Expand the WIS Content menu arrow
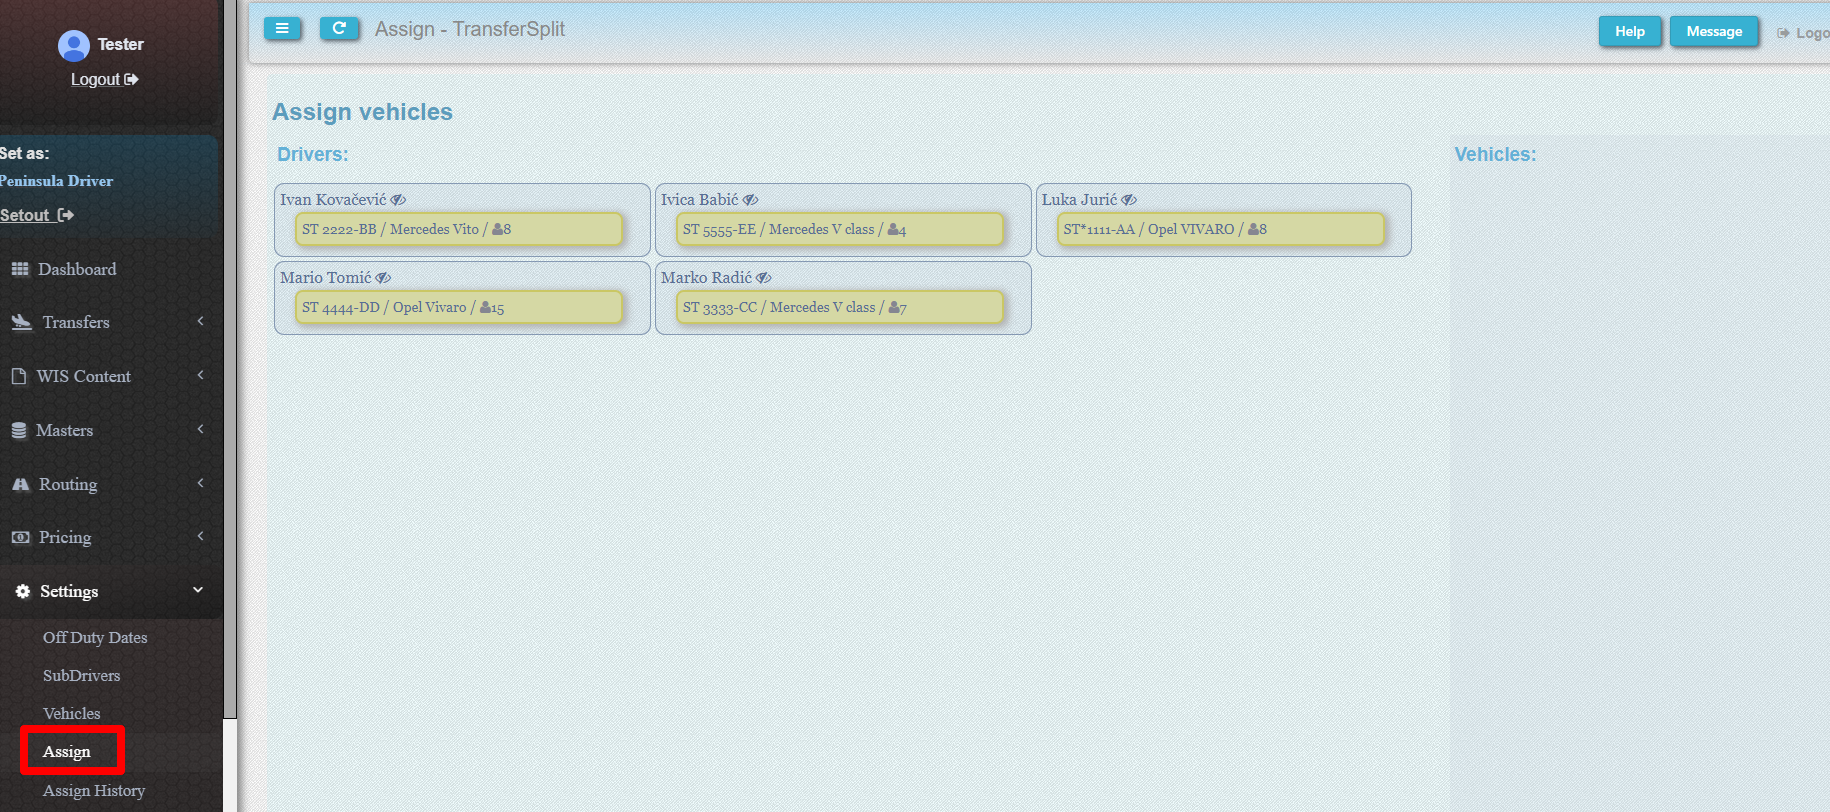This screenshot has width=1830, height=812. pyautogui.click(x=200, y=375)
